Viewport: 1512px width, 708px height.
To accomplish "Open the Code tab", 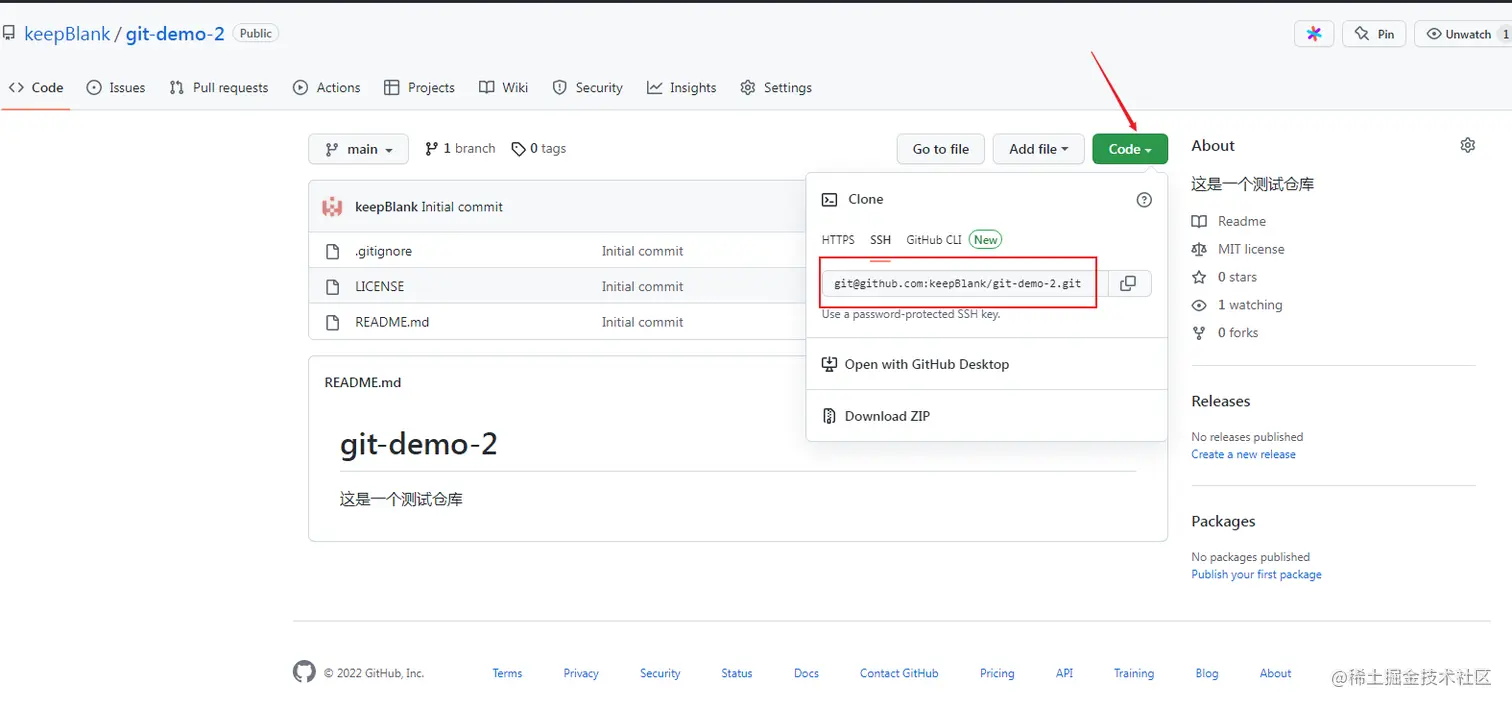I will click(x=36, y=88).
